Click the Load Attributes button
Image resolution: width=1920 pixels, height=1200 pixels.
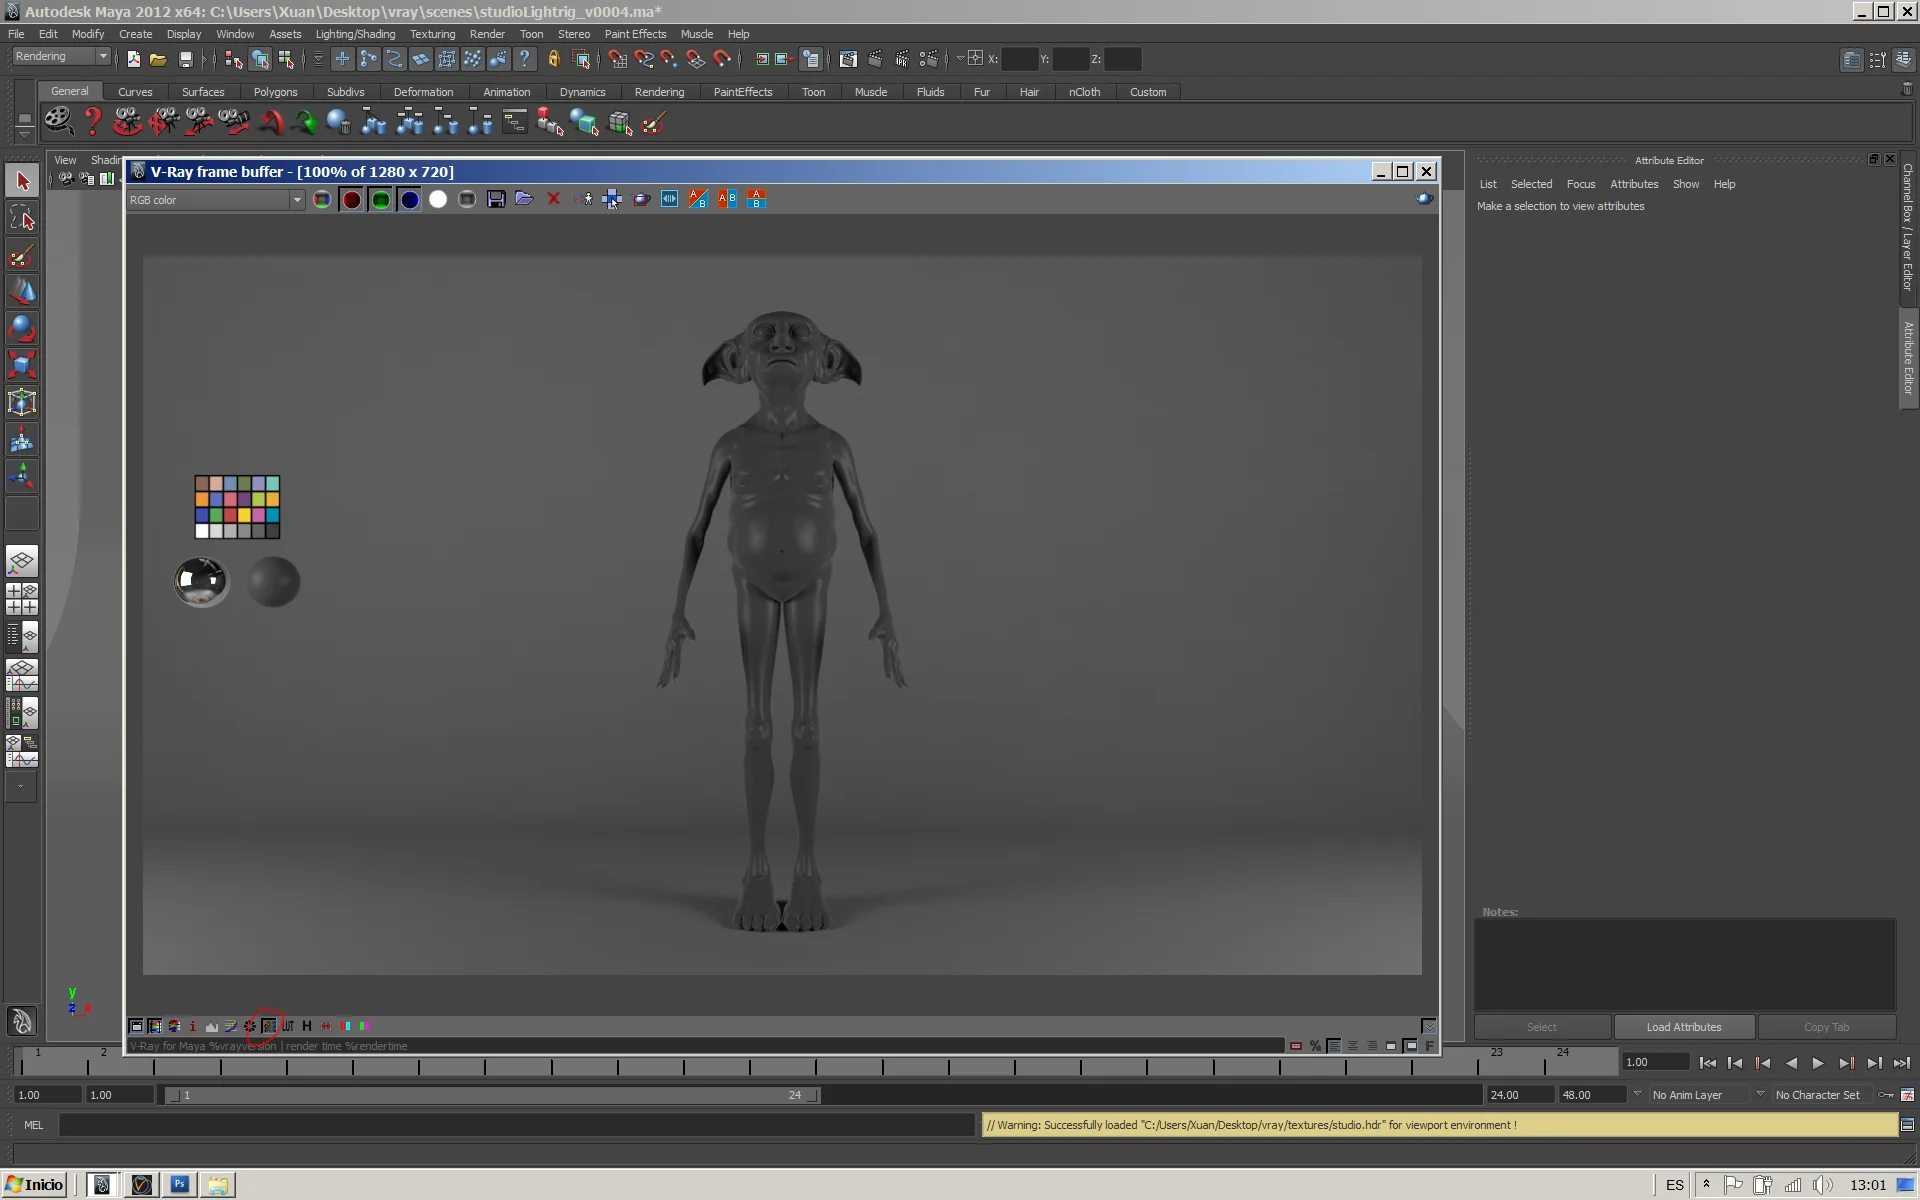tap(1684, 1027)
